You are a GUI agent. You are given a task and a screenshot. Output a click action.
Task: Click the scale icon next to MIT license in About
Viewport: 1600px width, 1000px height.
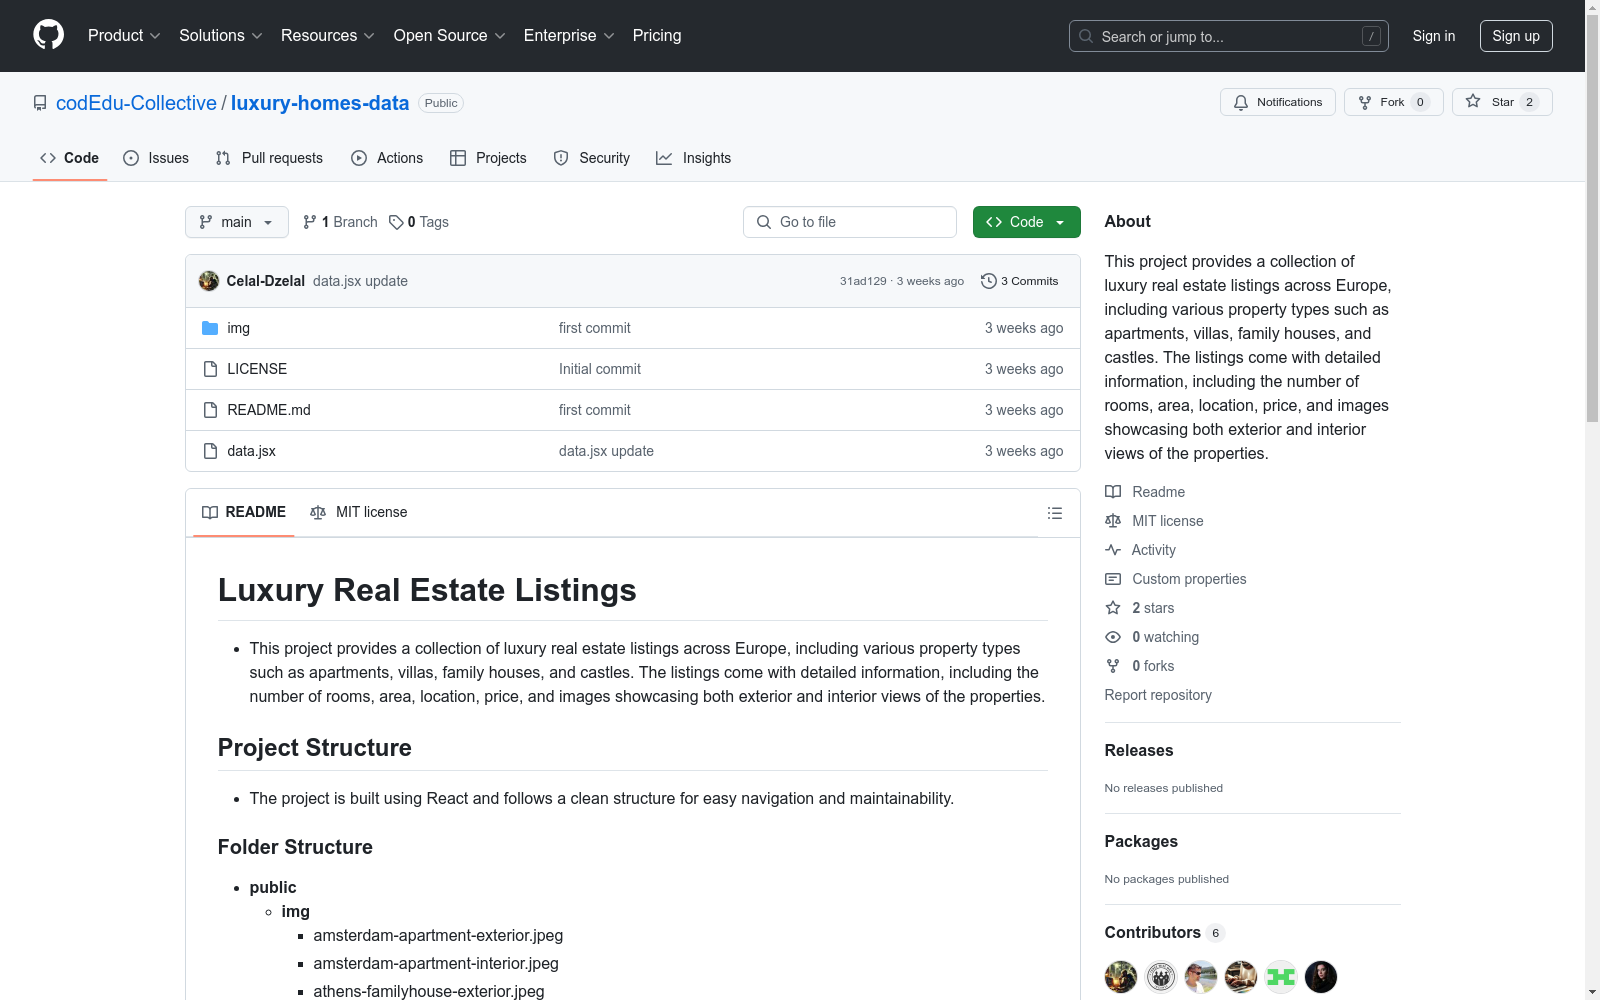(x=1113, y=521)
